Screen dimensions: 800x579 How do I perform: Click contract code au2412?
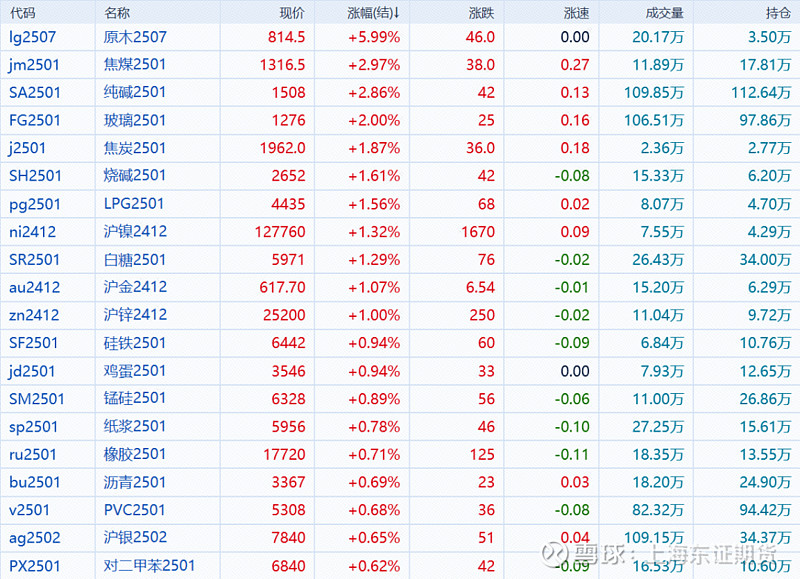(35, 288)
